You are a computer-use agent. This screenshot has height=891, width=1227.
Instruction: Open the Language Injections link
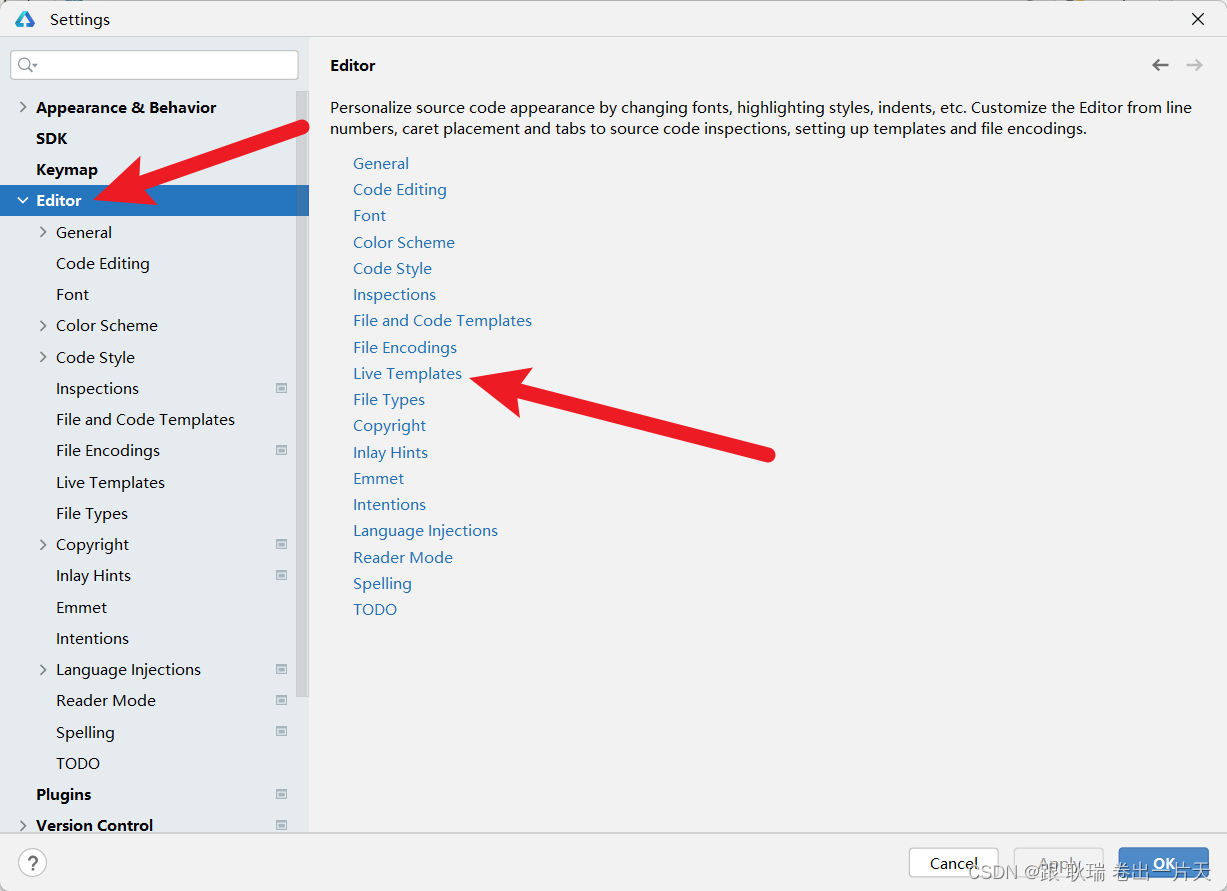click(425, 530)
